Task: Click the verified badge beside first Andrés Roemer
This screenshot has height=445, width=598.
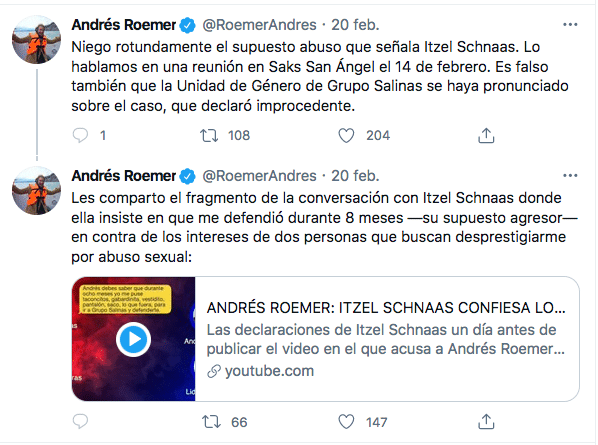Action: click(187, 25)
